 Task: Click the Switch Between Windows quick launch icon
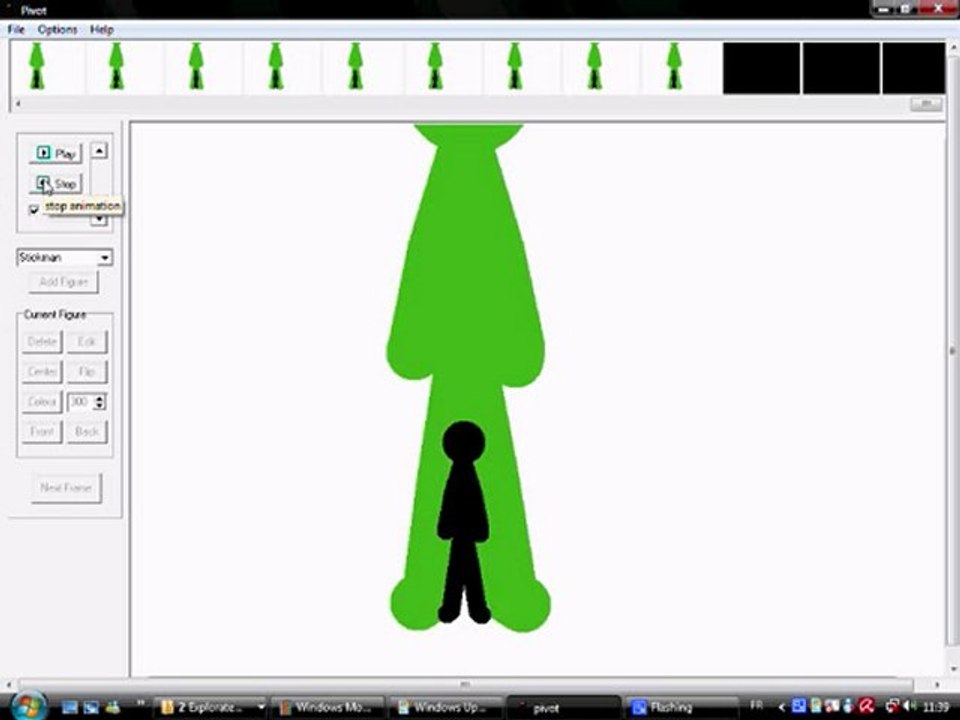tap(91, 708)
